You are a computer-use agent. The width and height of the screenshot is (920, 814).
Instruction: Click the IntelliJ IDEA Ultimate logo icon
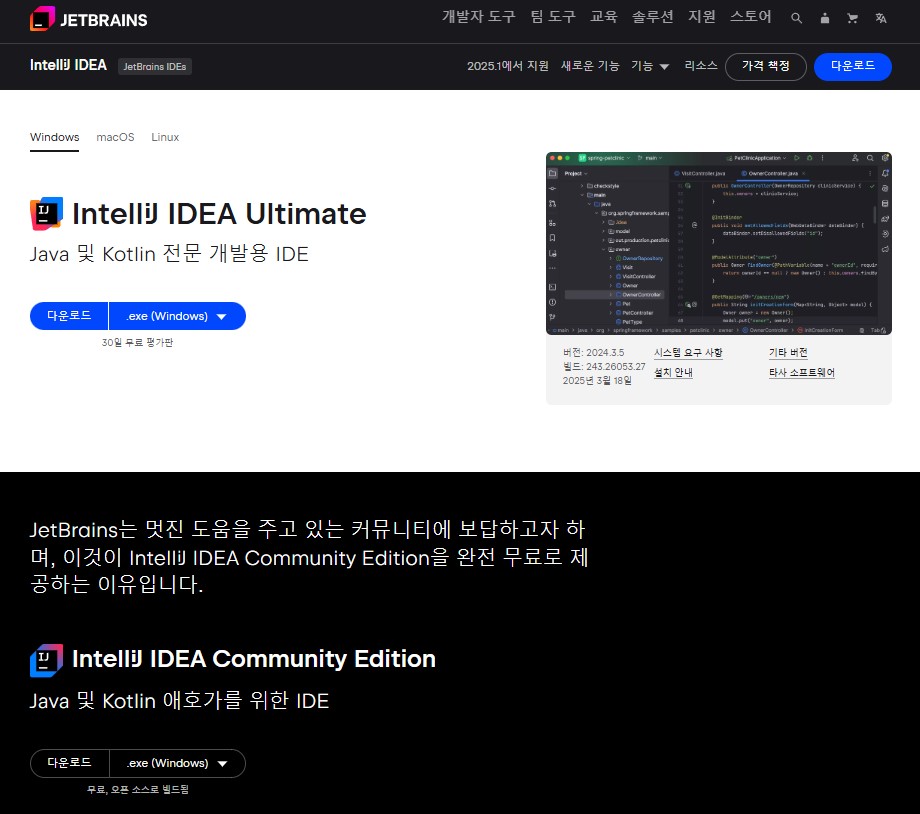click(46, 214)
